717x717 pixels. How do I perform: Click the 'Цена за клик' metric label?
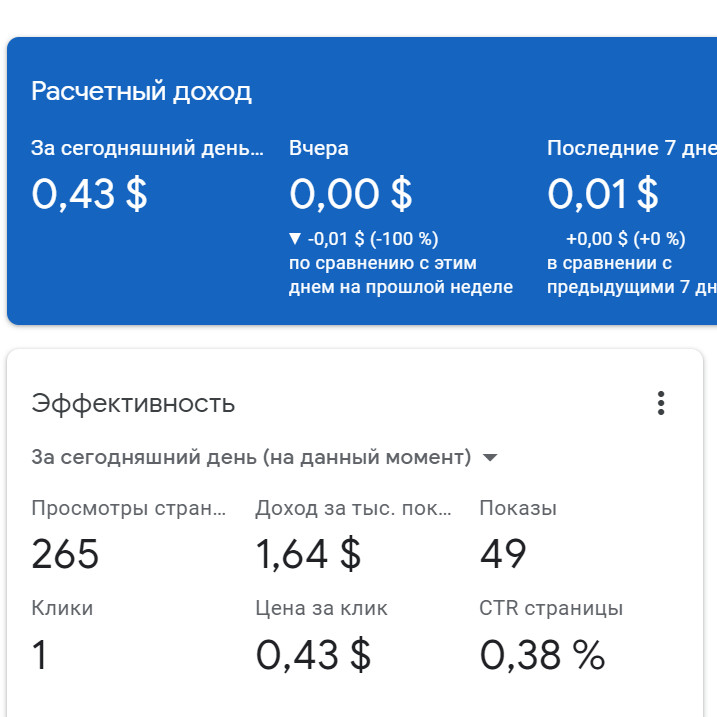click(321, 608)
